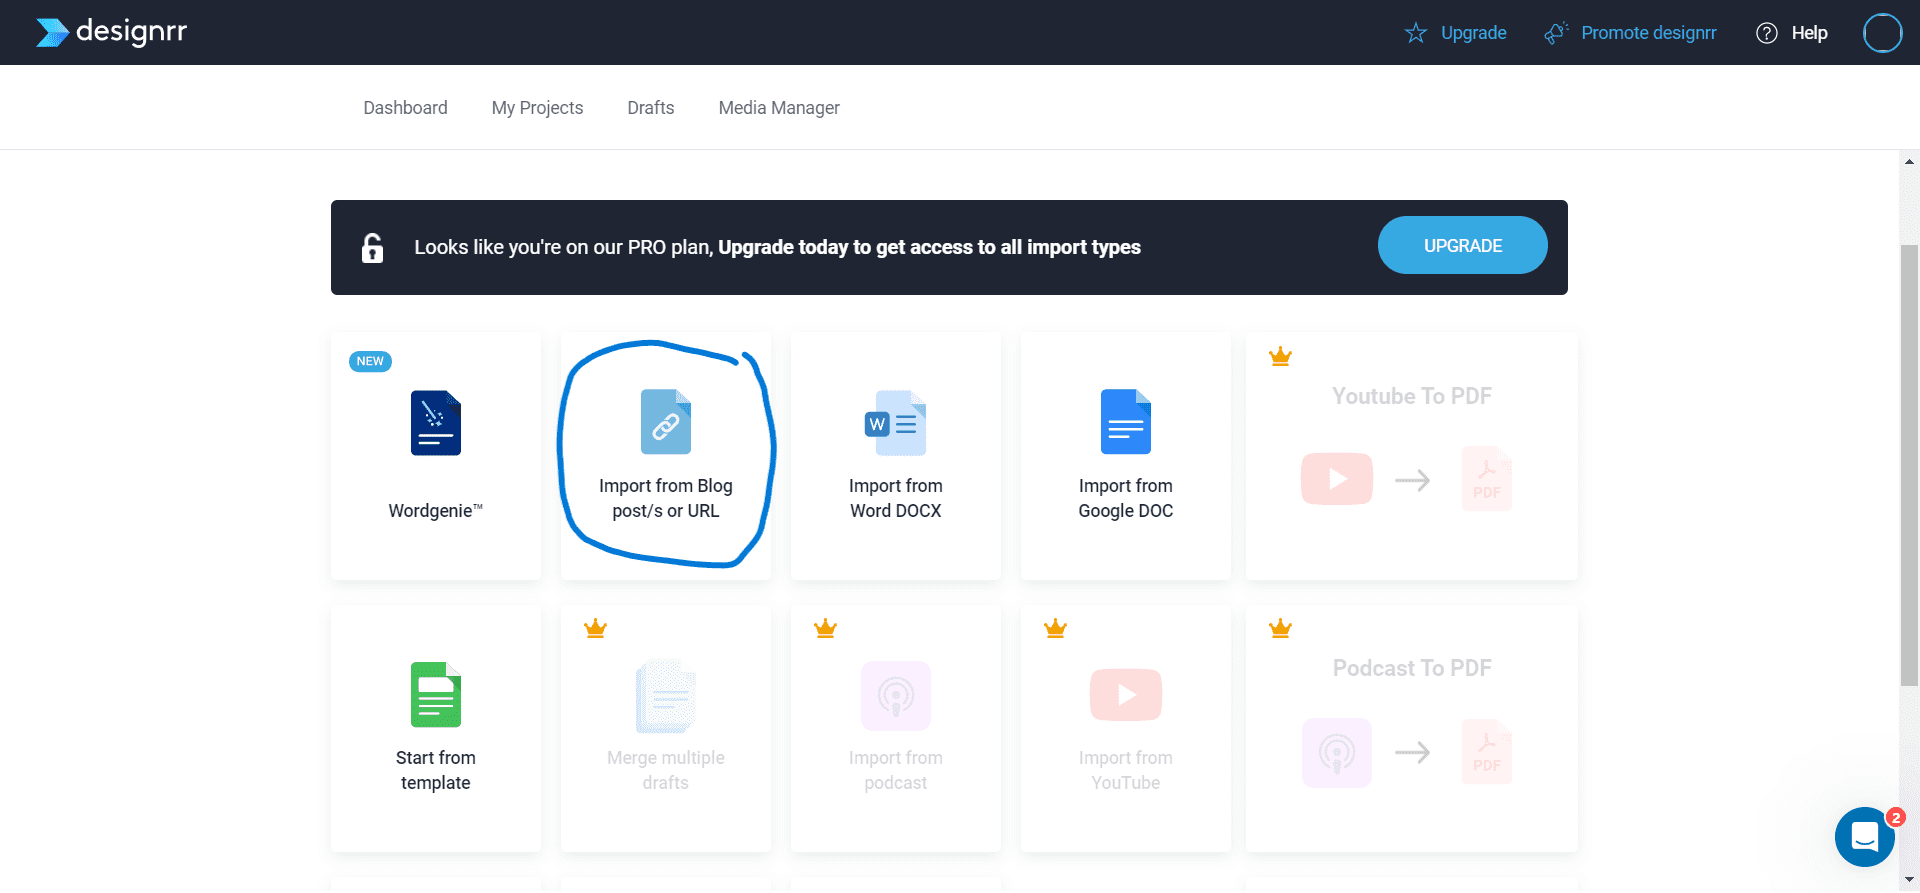Viewport: 1920px width, 893px height.
Task: Select the Import from Blog post/URL link icon
Action: coord(666,422)
